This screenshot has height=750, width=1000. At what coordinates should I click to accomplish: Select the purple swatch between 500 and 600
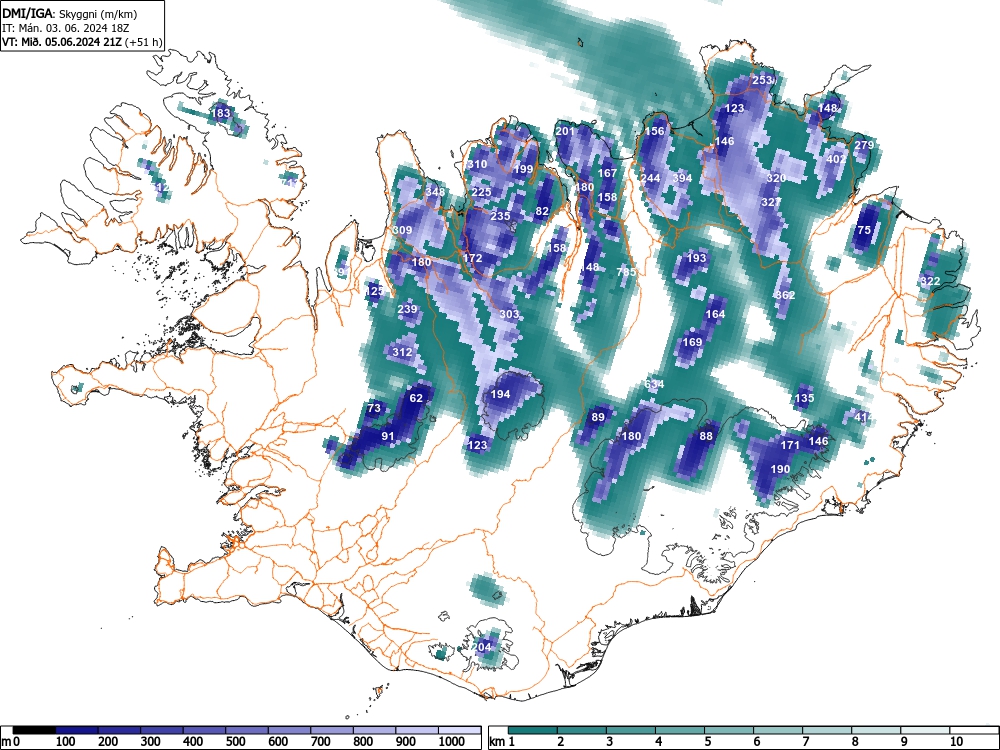[247, 730]
